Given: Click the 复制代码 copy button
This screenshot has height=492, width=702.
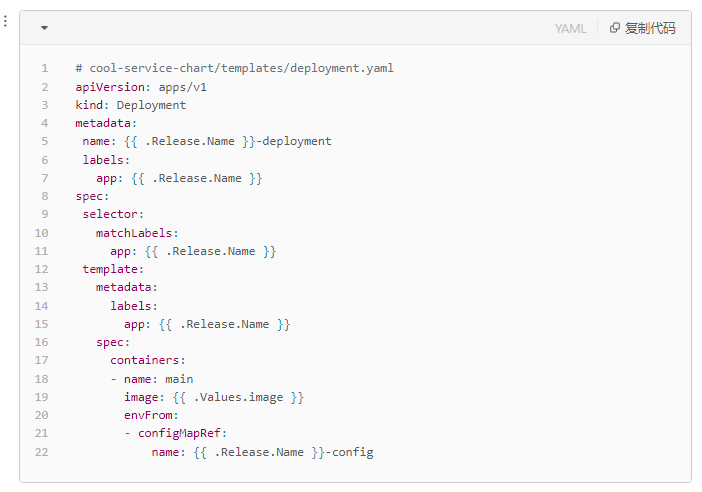Looking at the screenshot, I should 642,28.
